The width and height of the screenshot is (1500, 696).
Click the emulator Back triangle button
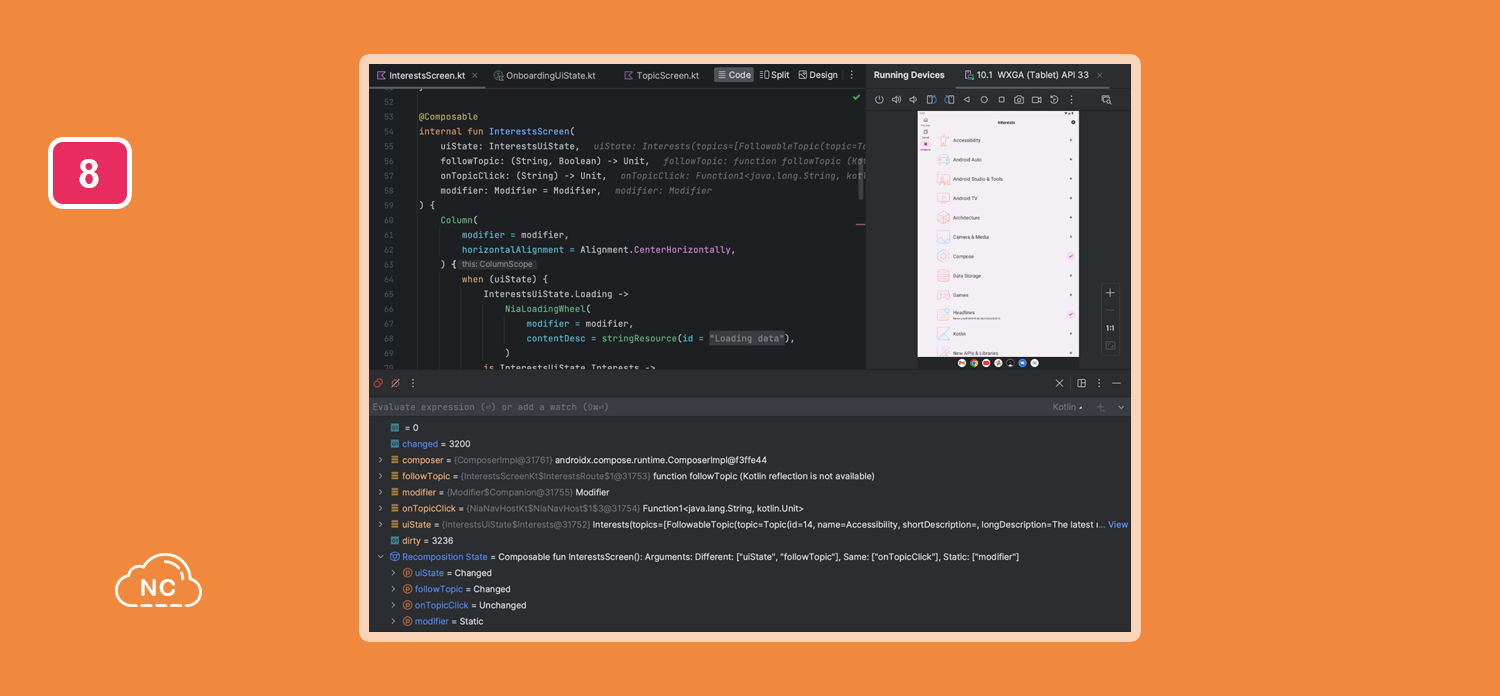(966, 100)
